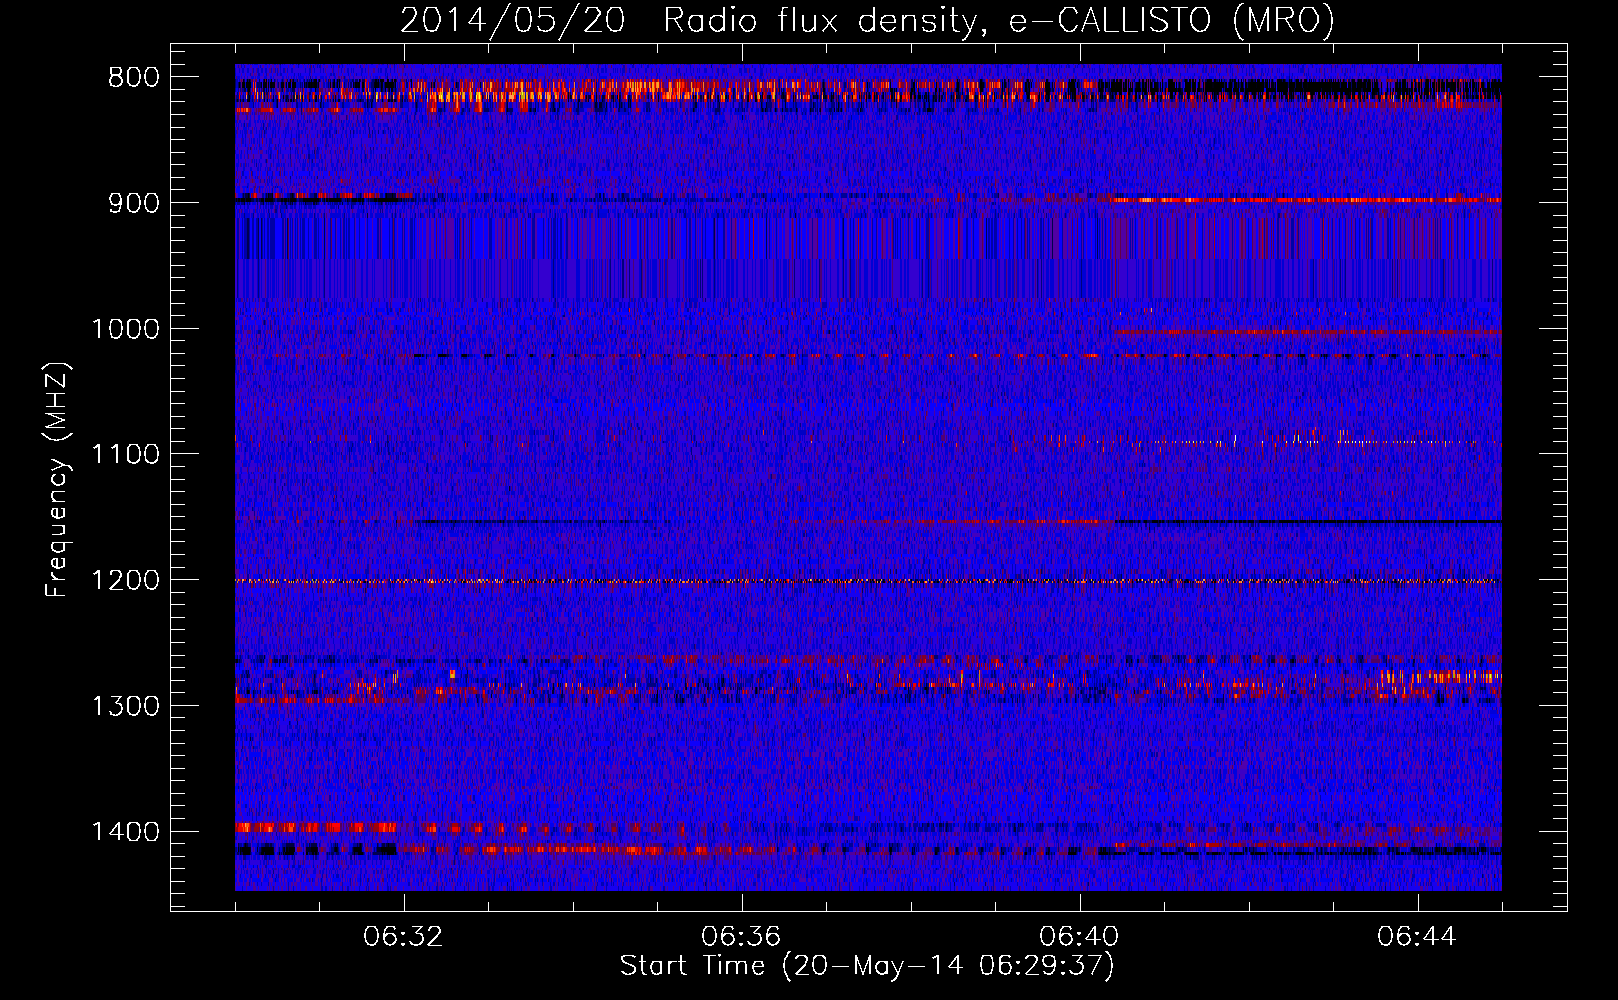Click the 'Start Time (20-May-14 06:29:37)' label
Viewport: 1618px width, 1000px height.
(x=867, y=966)
